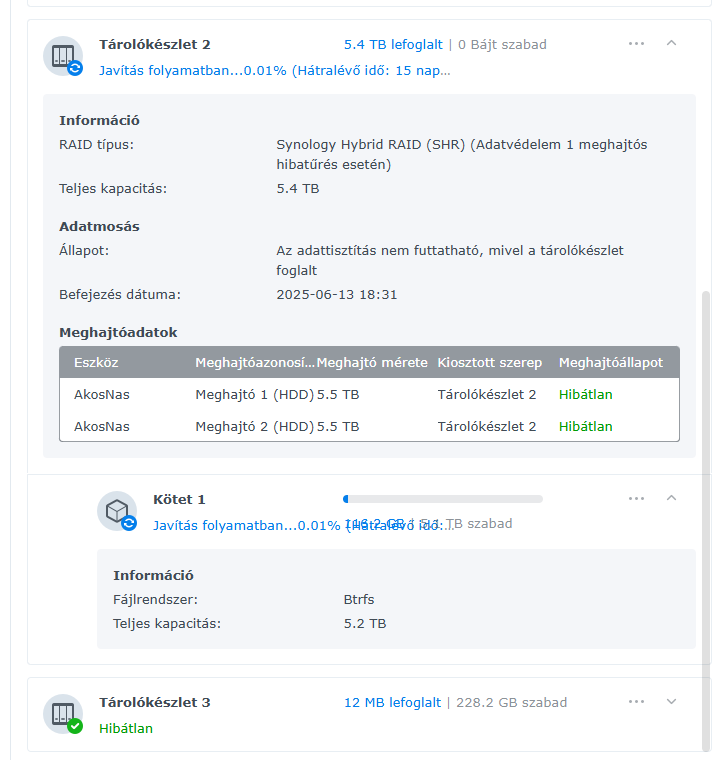
Task: Sort by the Meghajtóállapot column header
Action: [610, 362]
